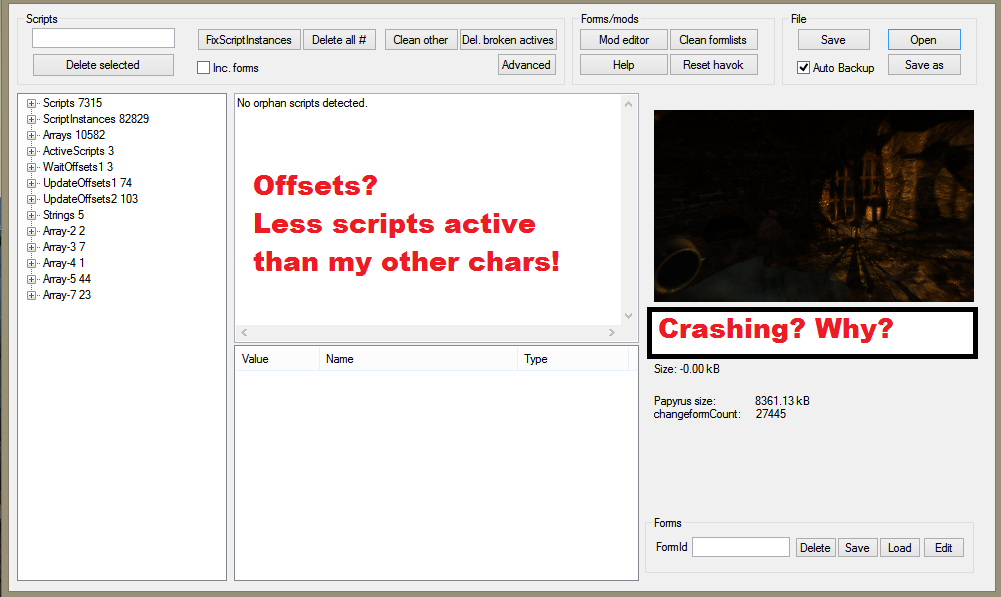Open the Mod editor

624,40
